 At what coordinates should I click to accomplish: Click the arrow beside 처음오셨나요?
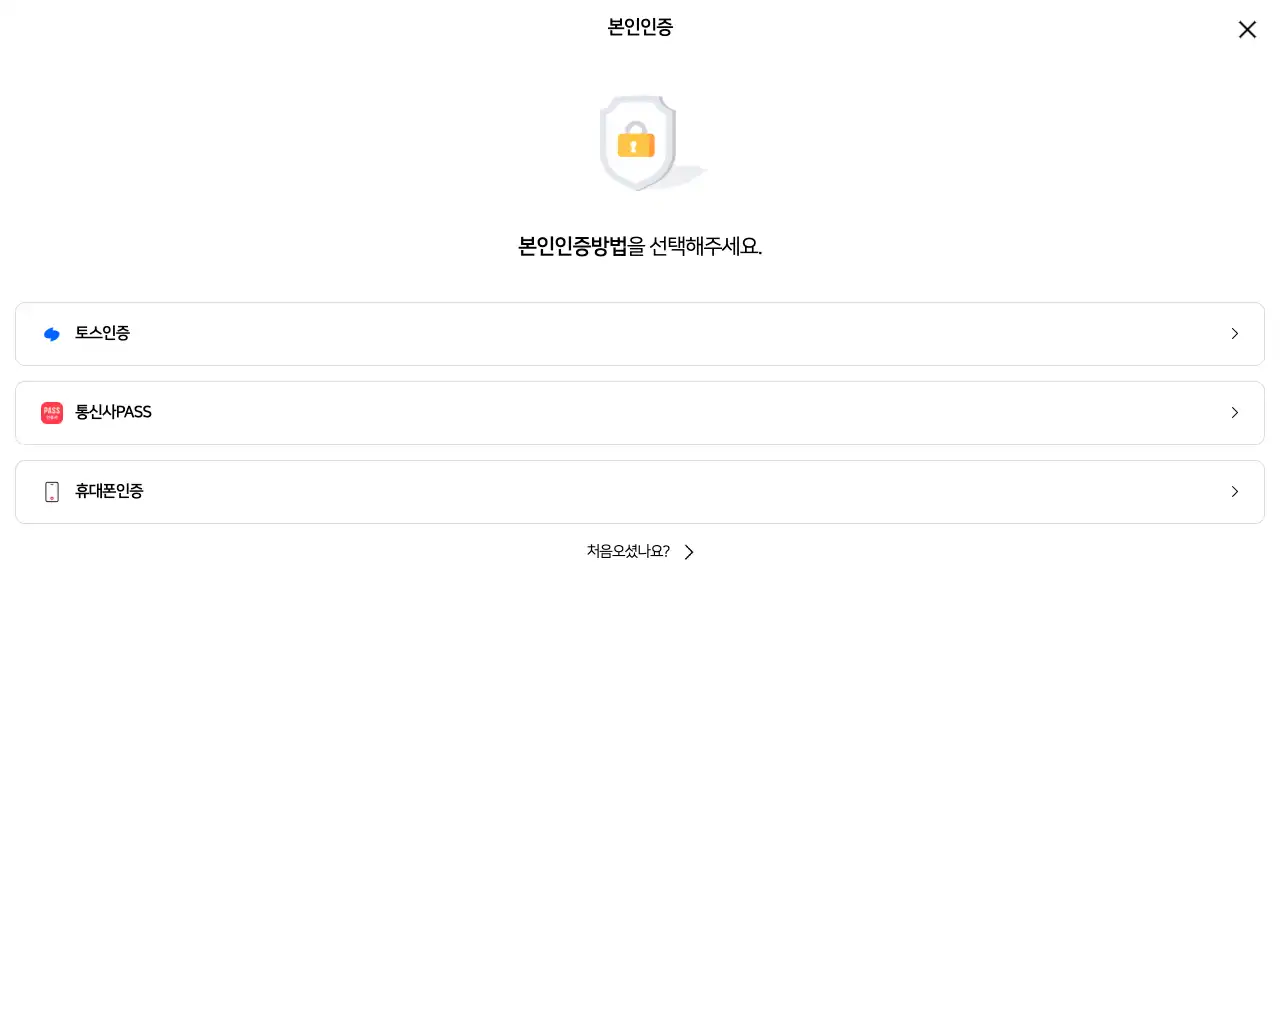pos(689,552)
